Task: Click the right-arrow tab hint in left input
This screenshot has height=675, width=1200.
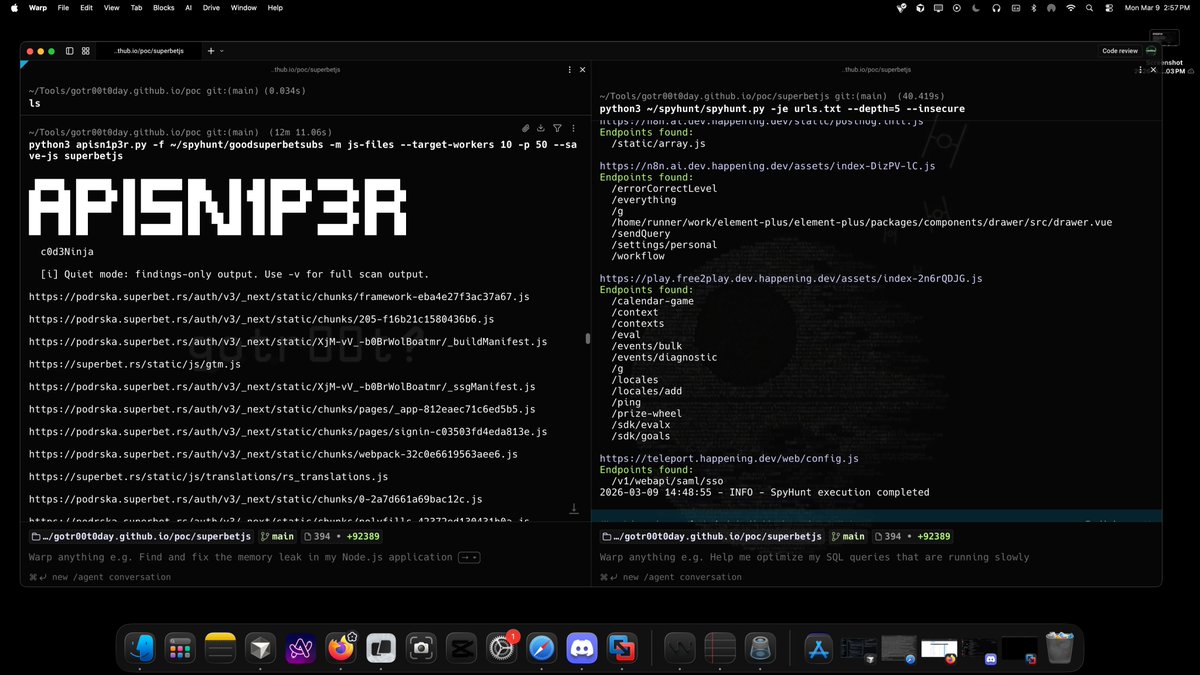Action: [469, 557]
